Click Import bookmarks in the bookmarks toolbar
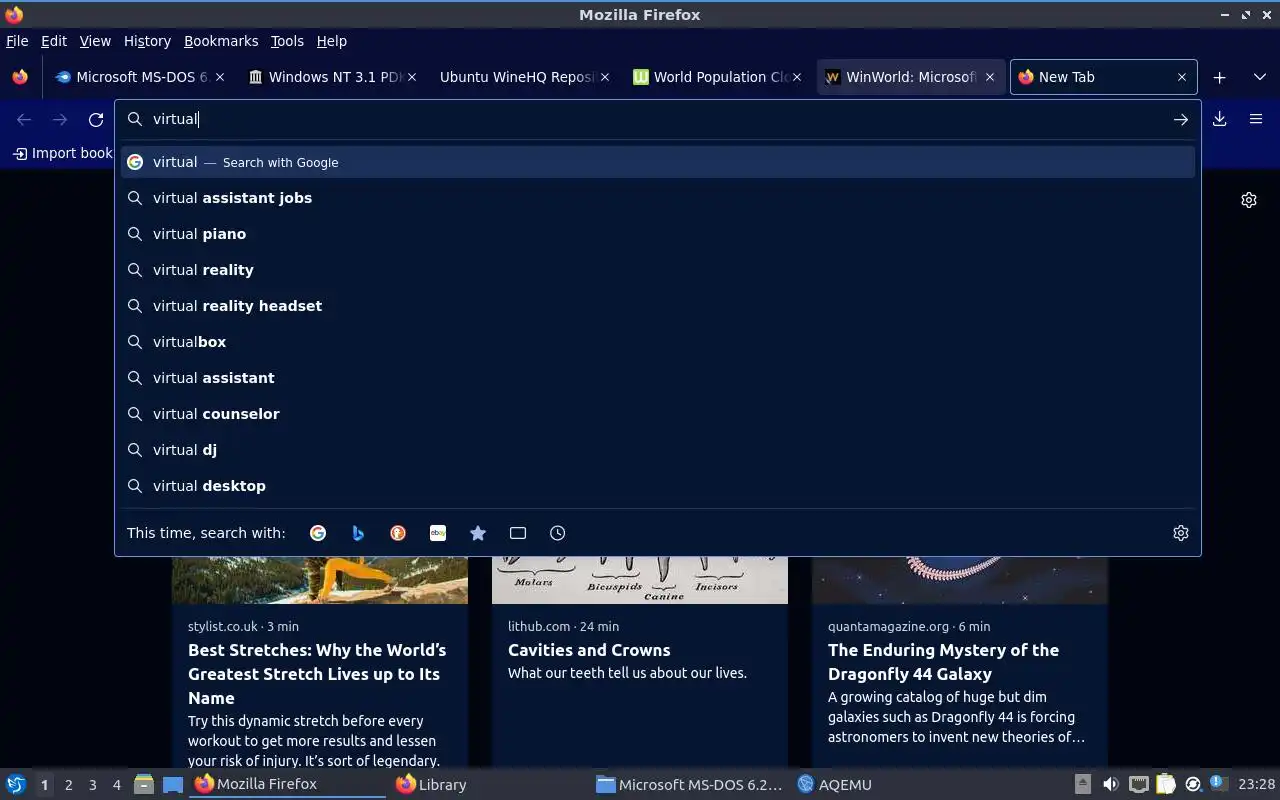 pyautogui.click(x=62, y=153)
